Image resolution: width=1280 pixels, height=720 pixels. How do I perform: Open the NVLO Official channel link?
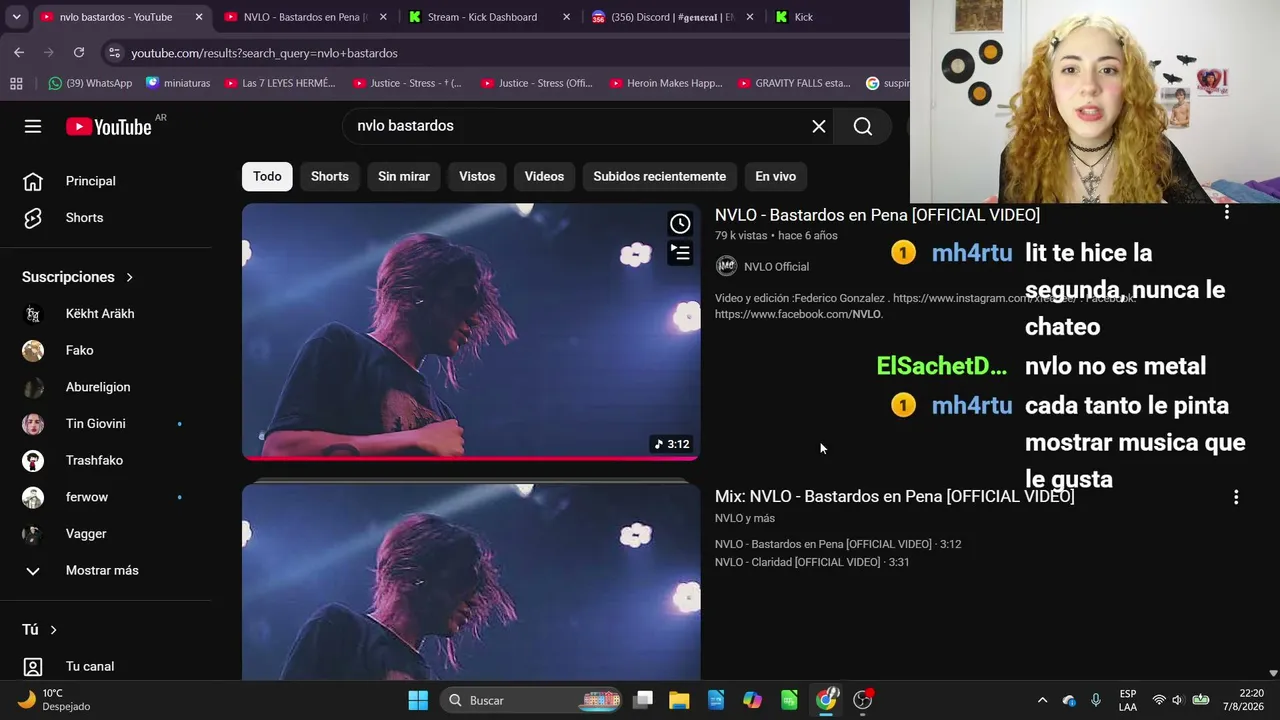pyautogui.click(x=777, y=267)
